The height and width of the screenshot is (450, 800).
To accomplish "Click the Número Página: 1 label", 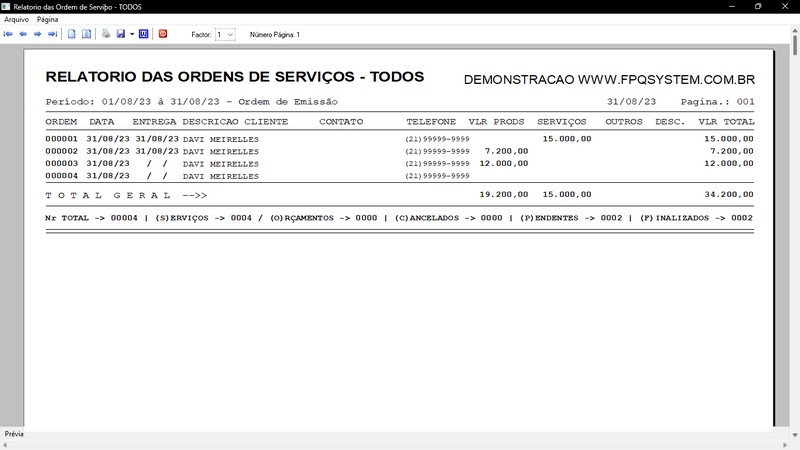I will coord(274,35).
